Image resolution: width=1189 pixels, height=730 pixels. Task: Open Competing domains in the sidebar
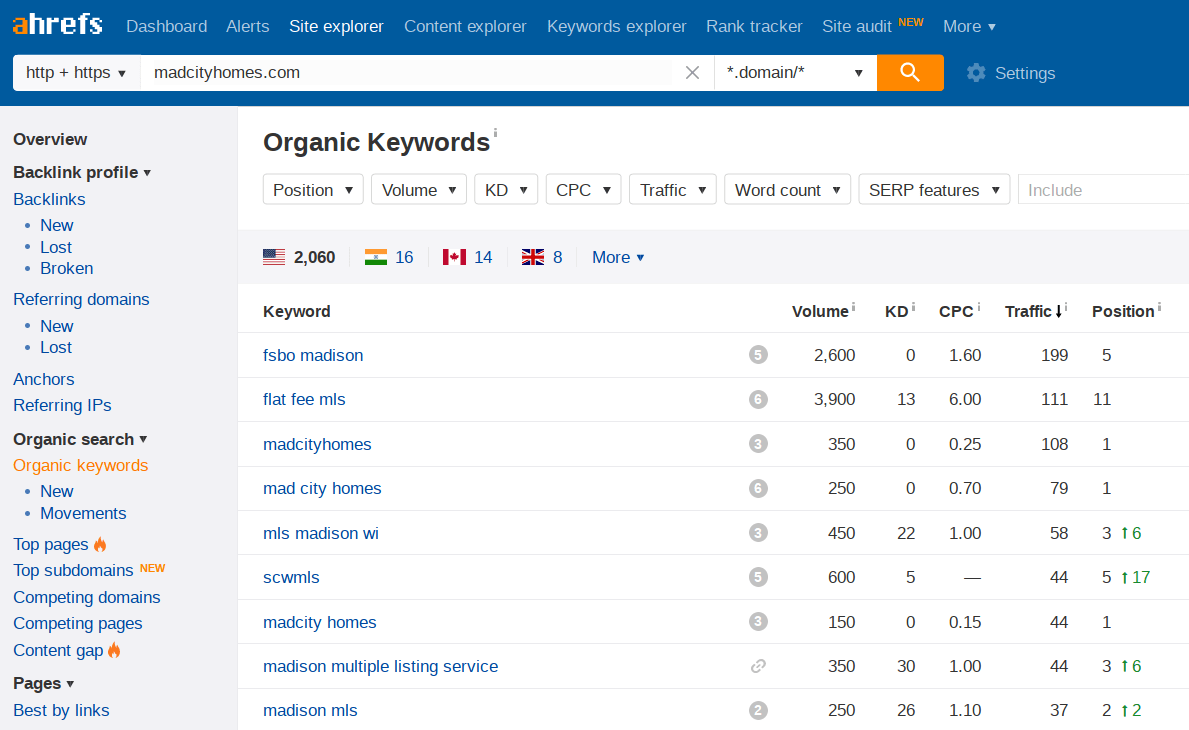(x=86, y=597)
